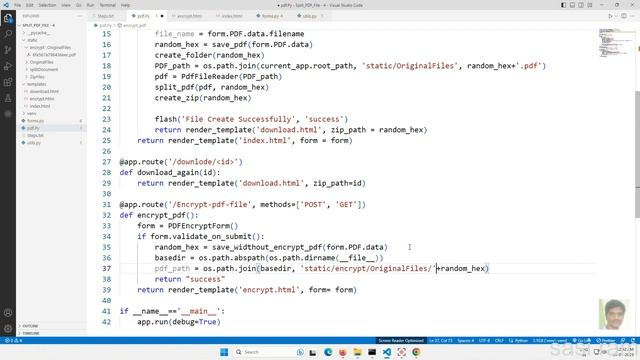
Task: Click the editor vertical scrollbar
Action: 638,155
